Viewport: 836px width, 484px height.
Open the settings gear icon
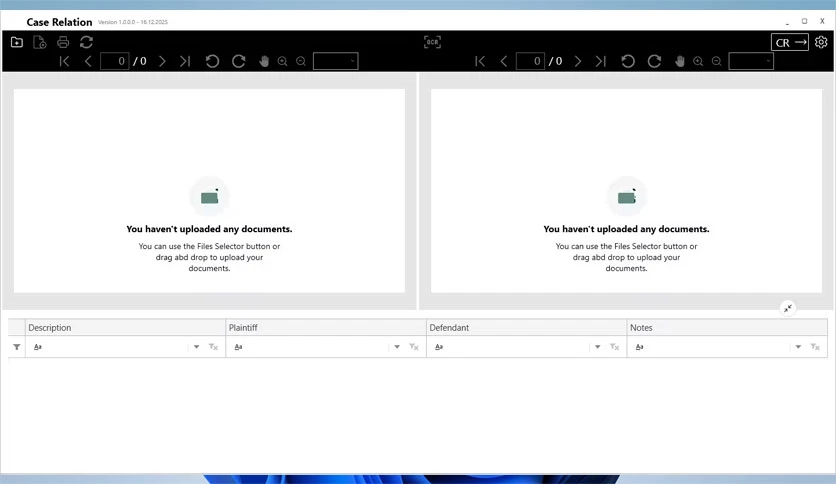coord(821,42)
